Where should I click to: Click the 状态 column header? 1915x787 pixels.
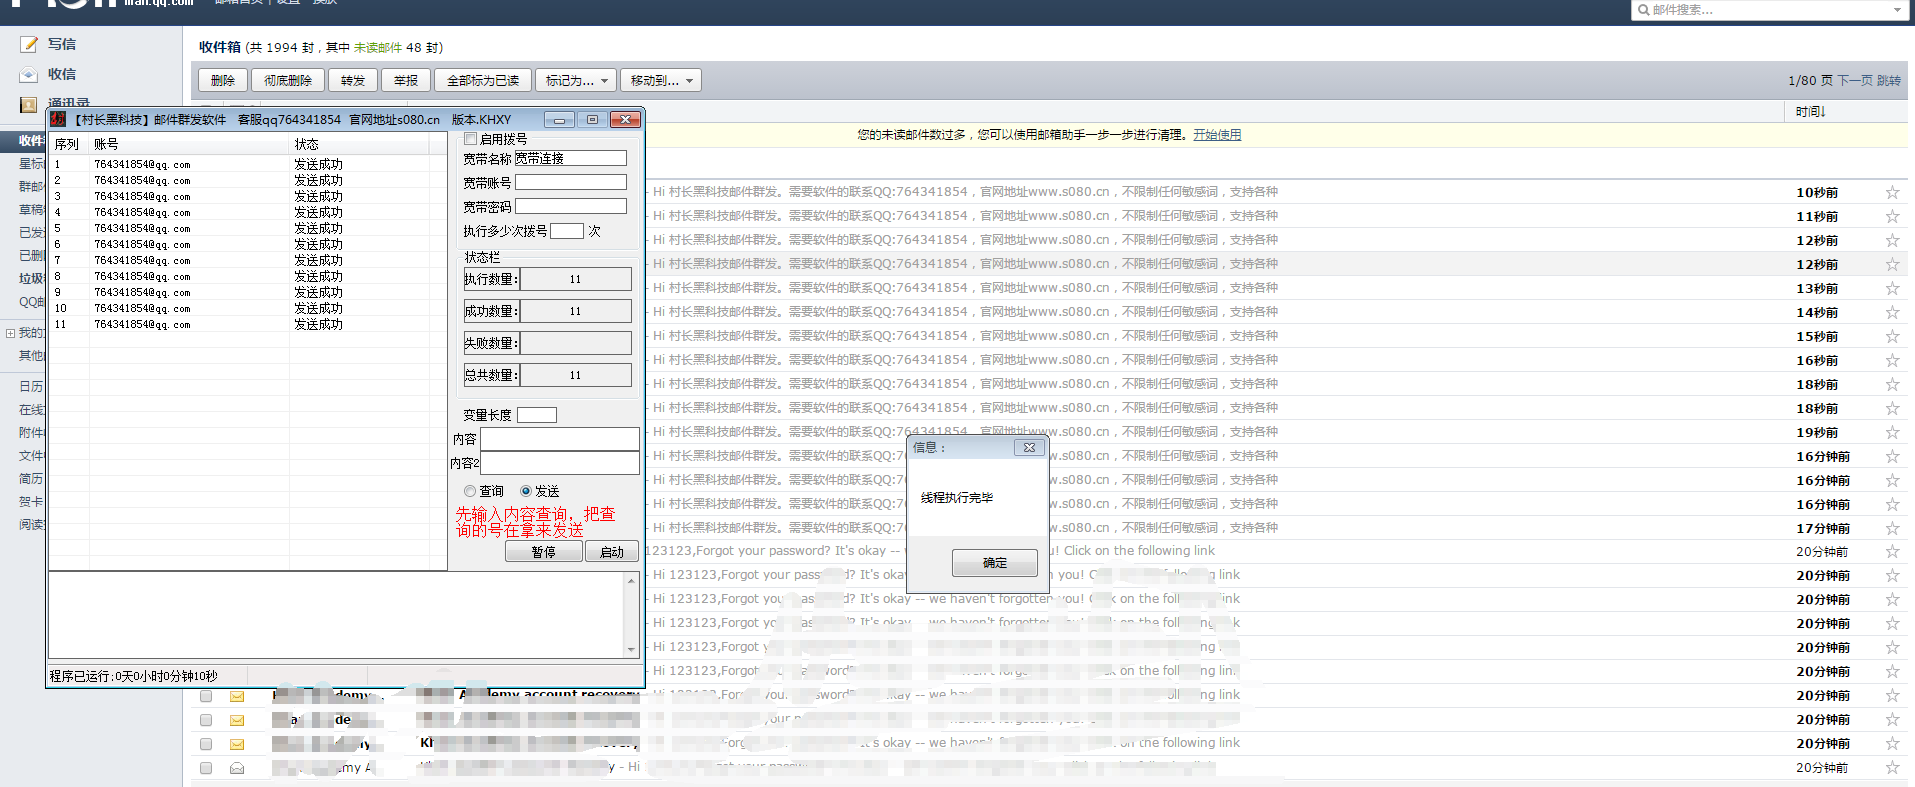360,144
